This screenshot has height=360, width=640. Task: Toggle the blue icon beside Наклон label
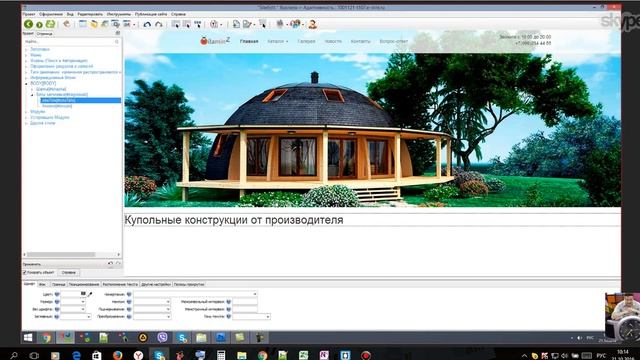[129, 302]
